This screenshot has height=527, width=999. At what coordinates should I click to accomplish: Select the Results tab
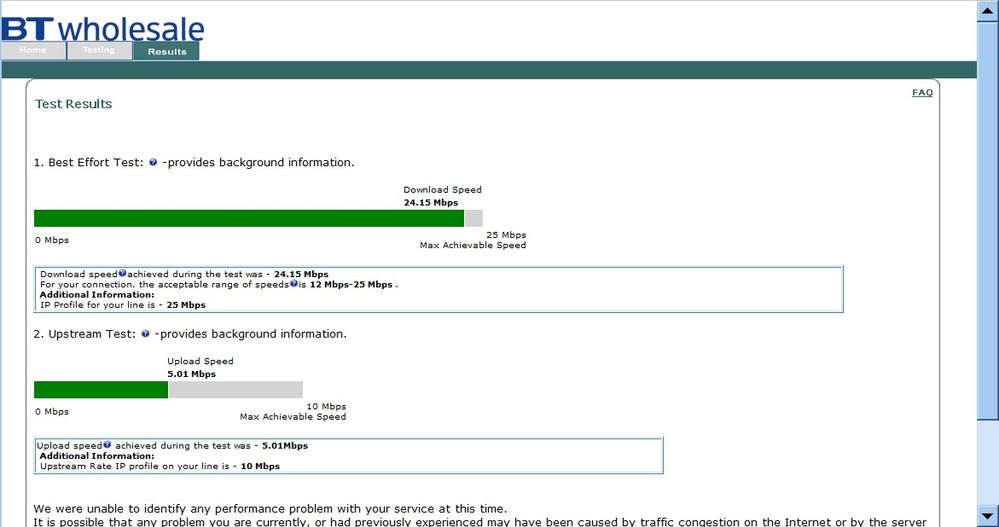[x=166, y=51]
